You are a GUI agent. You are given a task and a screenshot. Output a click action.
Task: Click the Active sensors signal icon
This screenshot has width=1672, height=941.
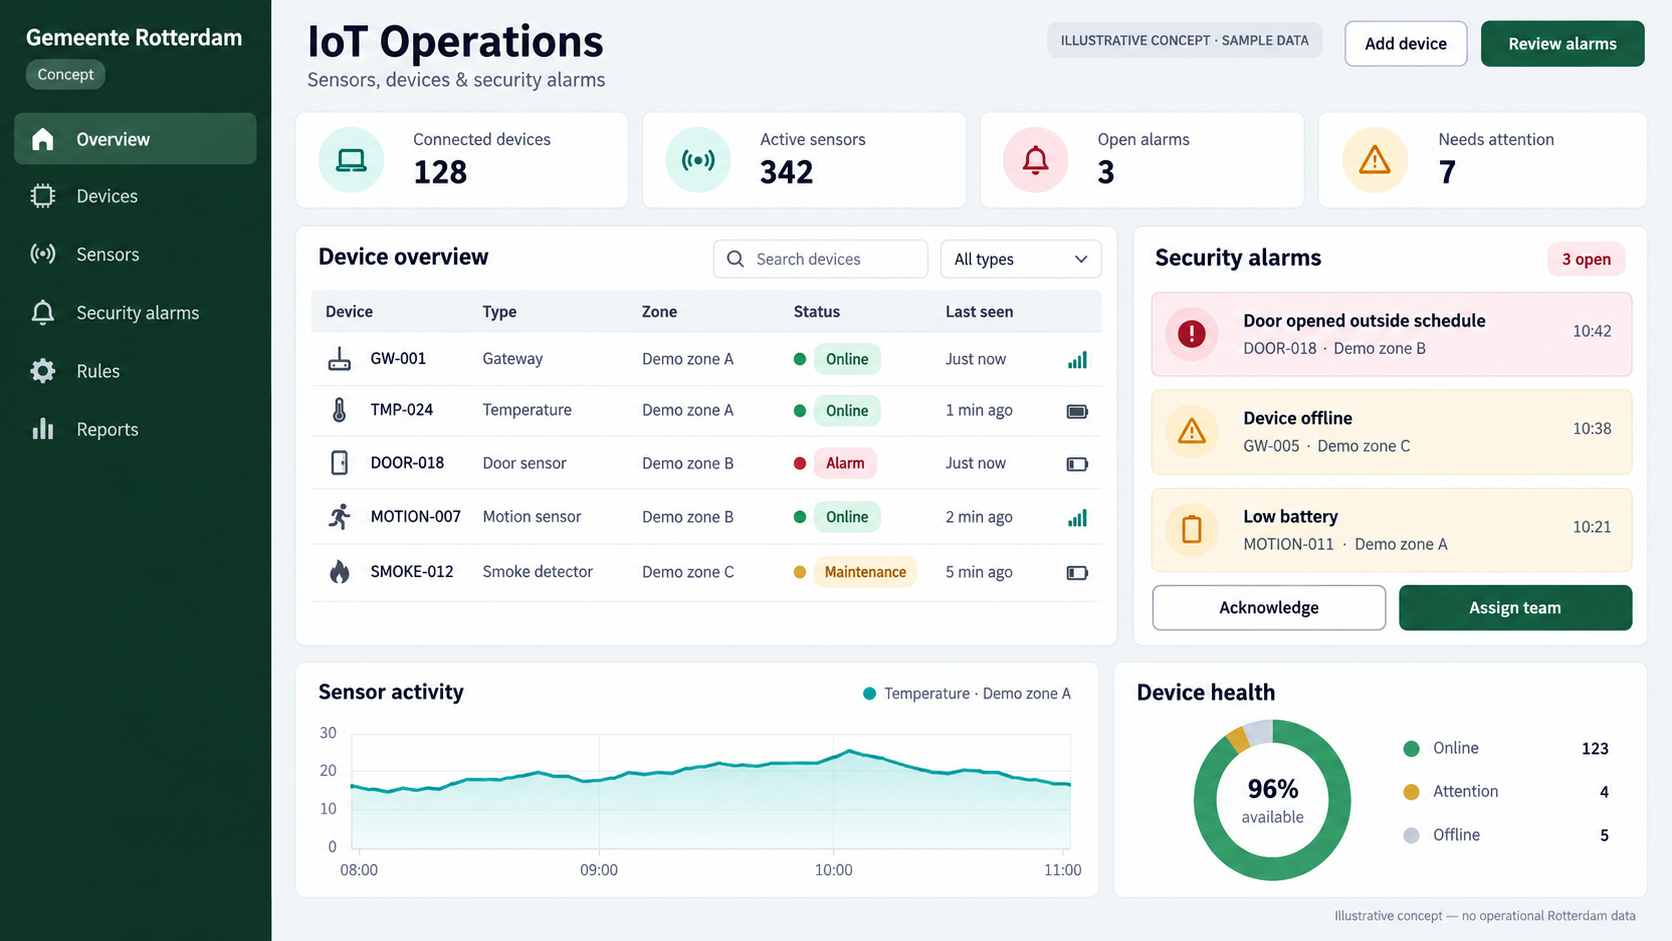point(698,160)
